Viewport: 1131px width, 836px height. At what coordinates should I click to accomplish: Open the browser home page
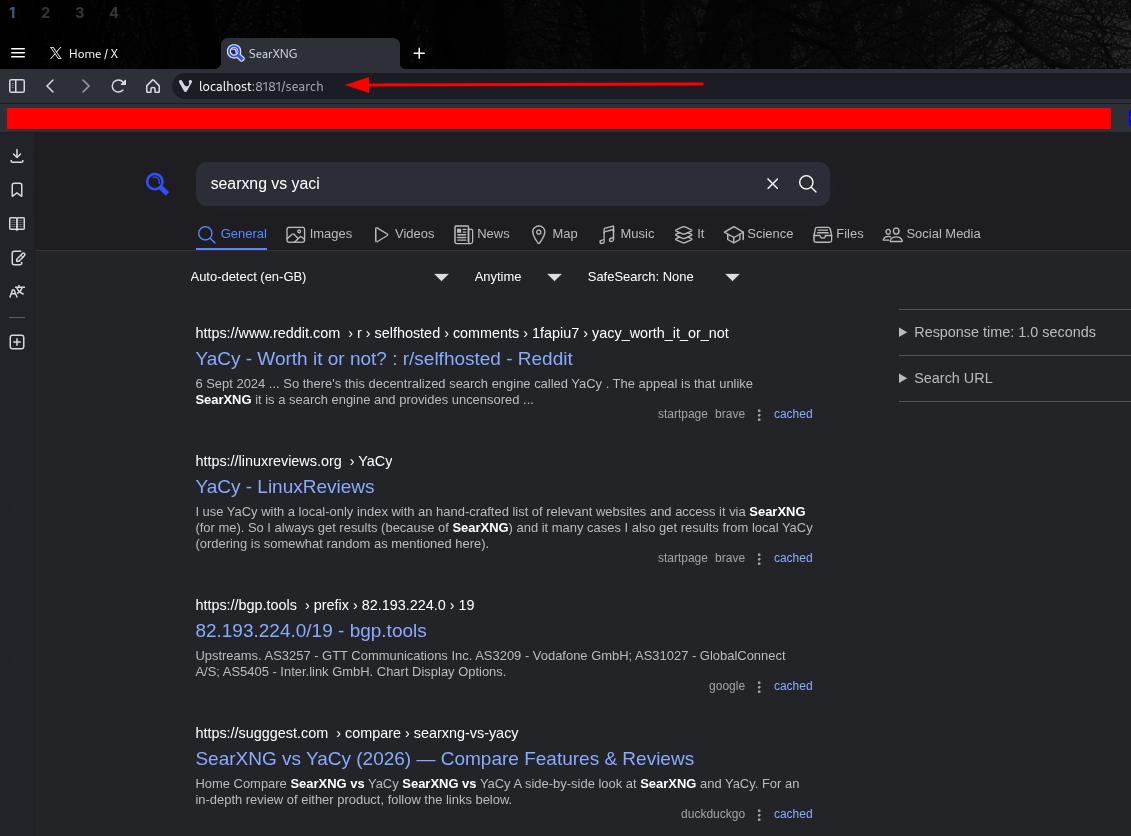point(153,87)
